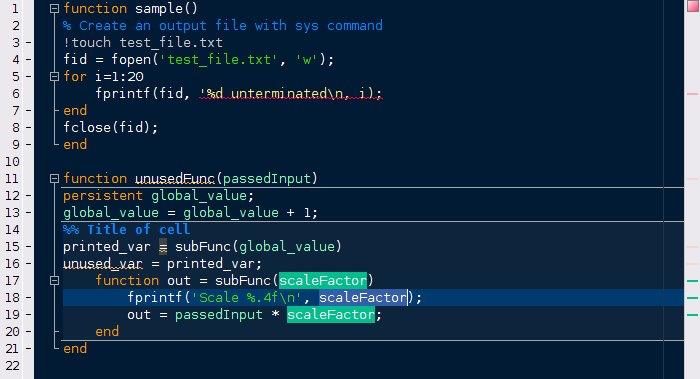Click the green highlight marker beside line 18
The width and height of the screenshot is (700, 379).
coord(692,298)
